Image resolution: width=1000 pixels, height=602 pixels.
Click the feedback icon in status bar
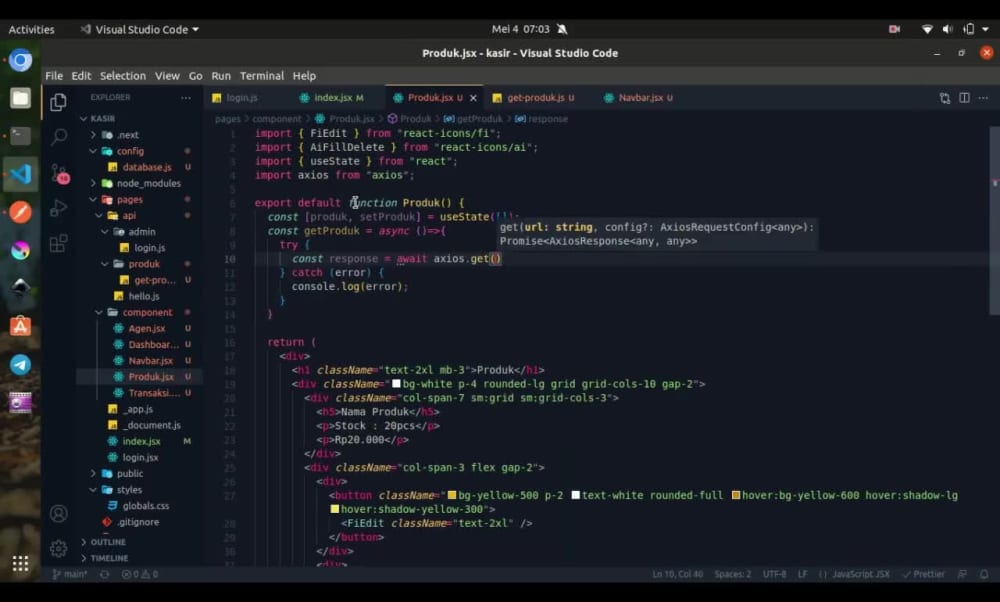(962, 574)
